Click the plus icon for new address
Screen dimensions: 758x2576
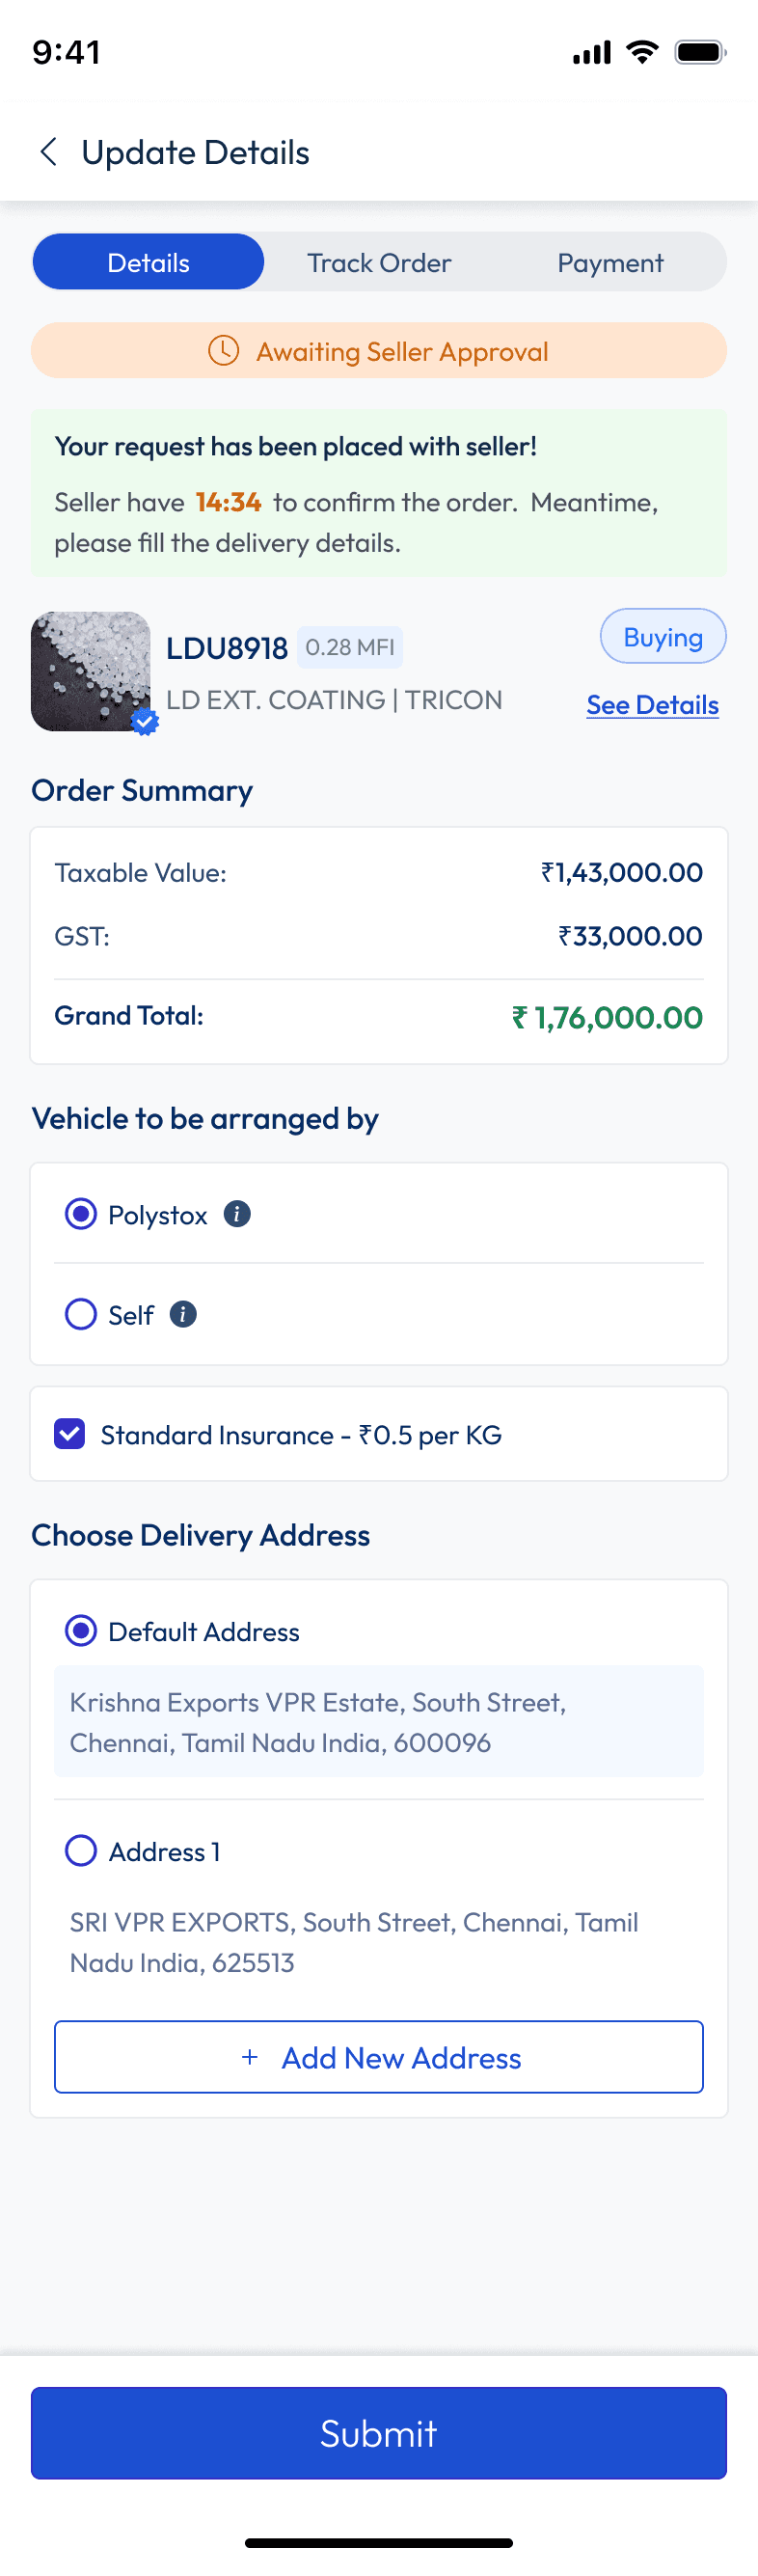250,2057
